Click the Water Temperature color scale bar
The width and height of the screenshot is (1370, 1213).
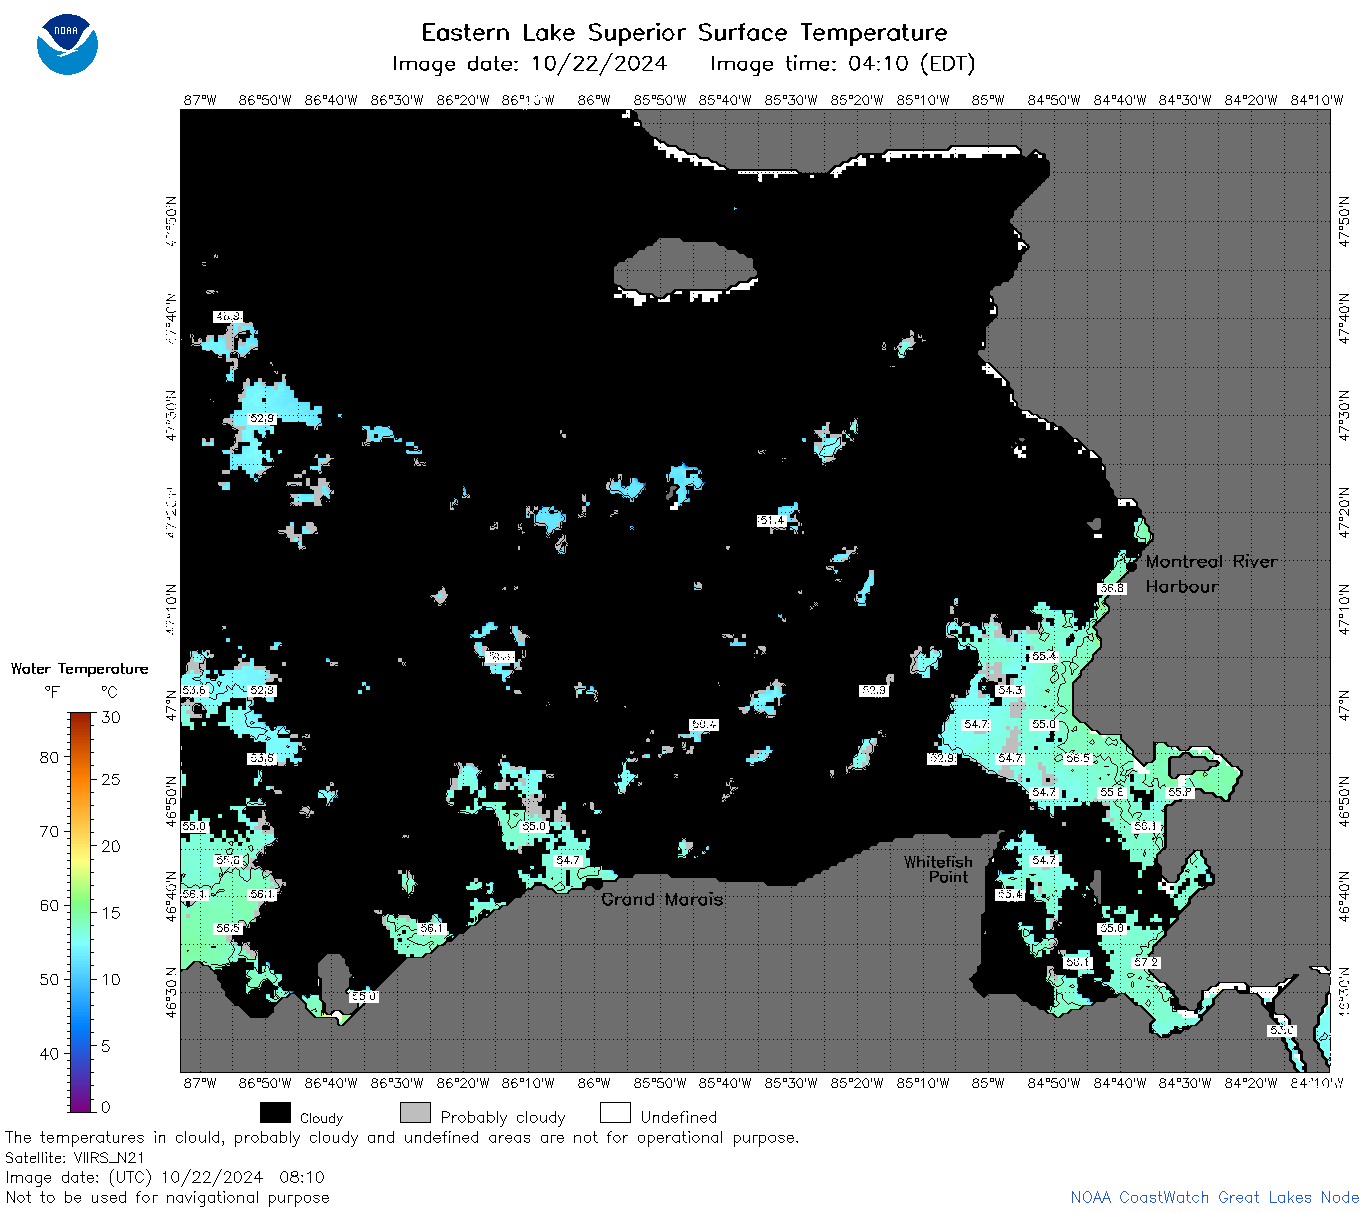click(x=81, y=911)
